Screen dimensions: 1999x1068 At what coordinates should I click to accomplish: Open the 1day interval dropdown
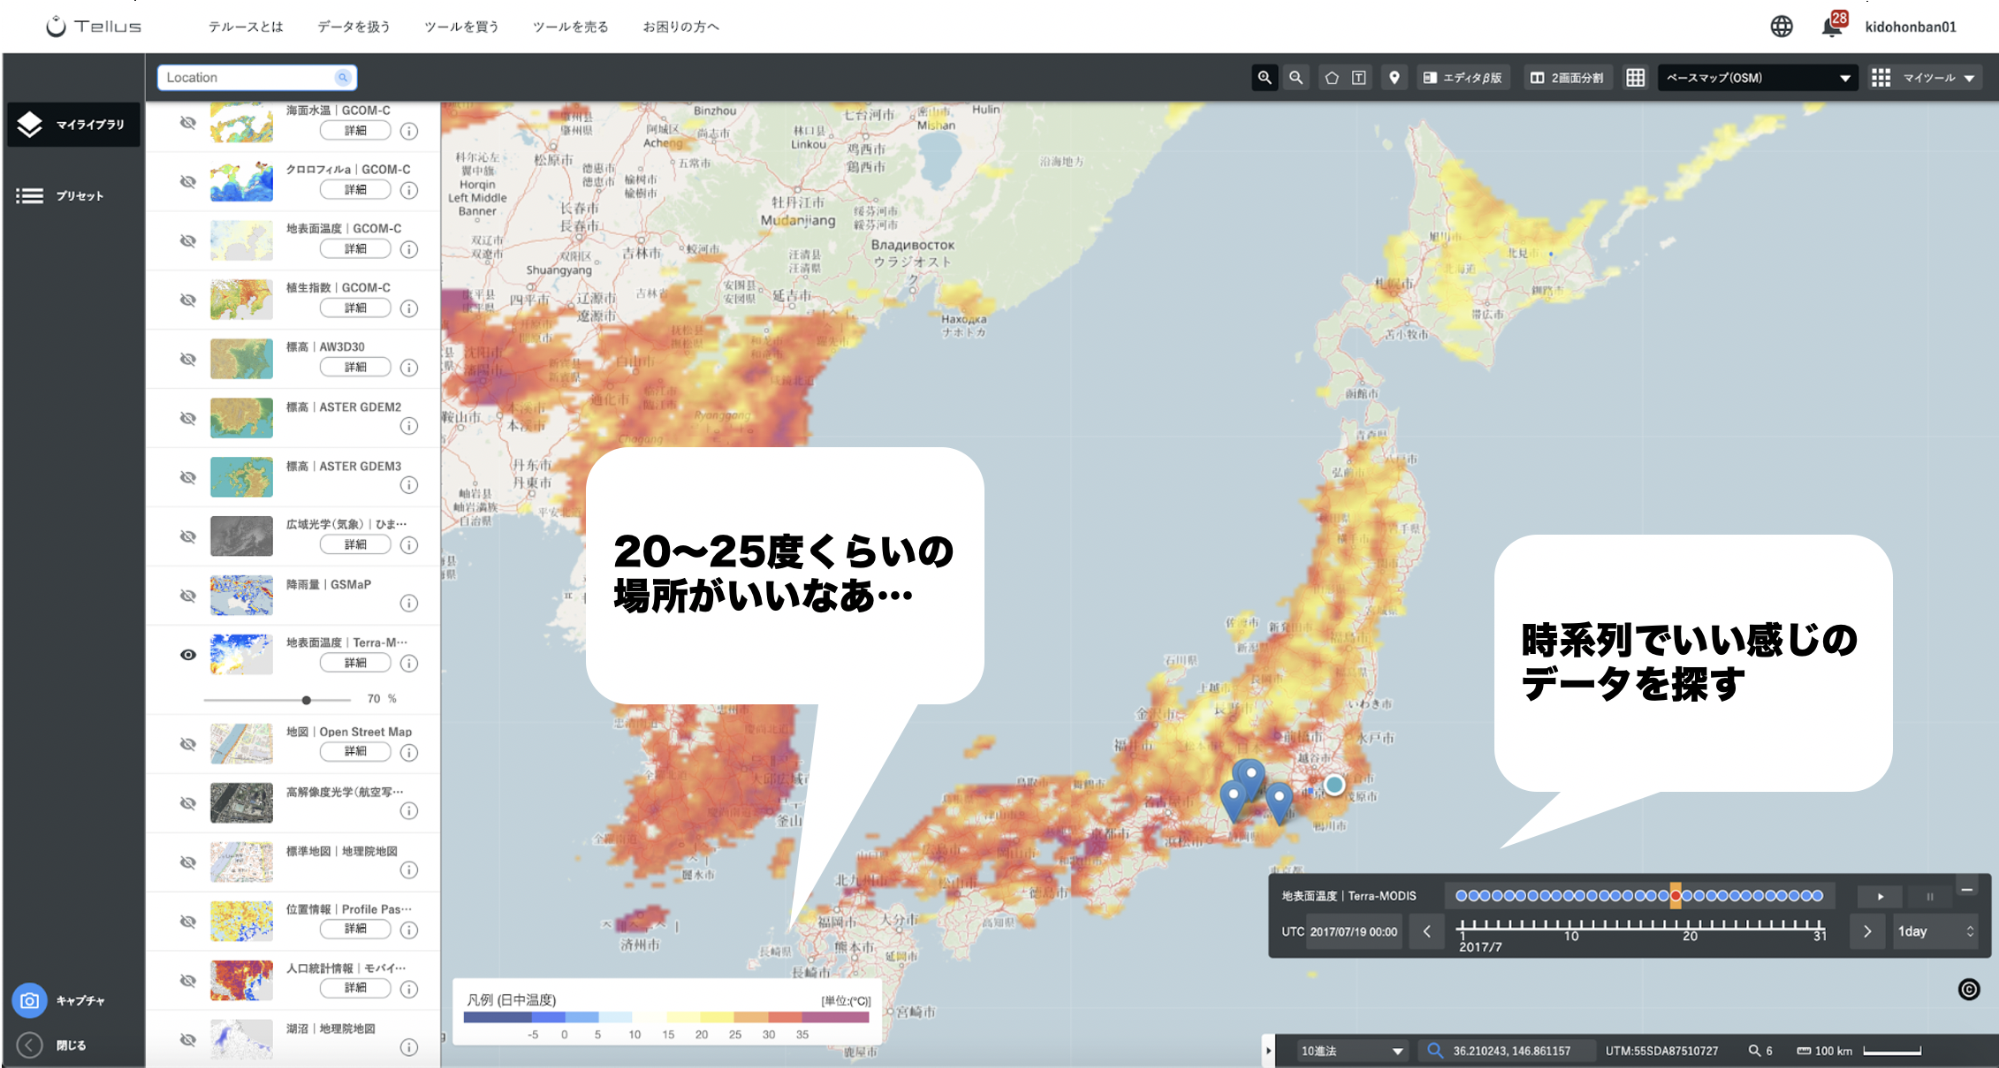click(x=1935, y=932)
